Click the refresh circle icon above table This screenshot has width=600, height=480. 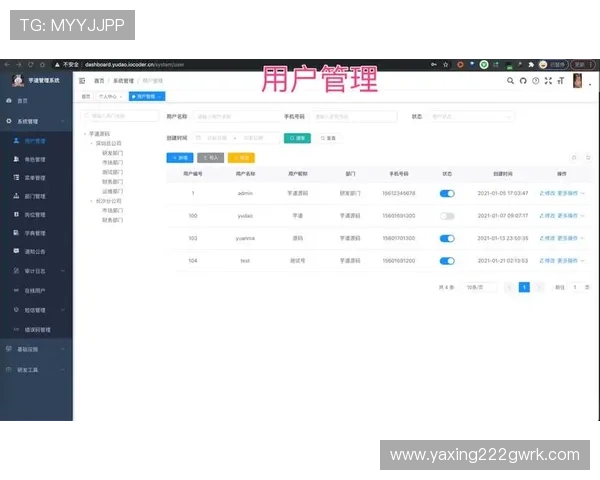pyautogui.click(x=588, y=158)
